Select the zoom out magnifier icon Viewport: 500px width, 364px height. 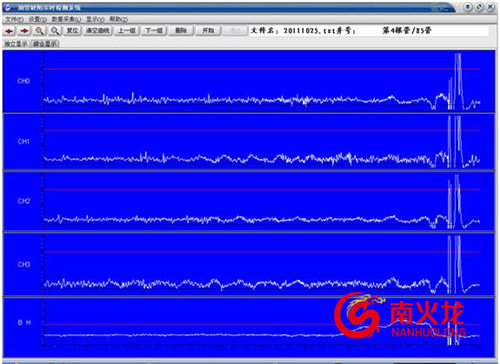(x=55, y=31)
